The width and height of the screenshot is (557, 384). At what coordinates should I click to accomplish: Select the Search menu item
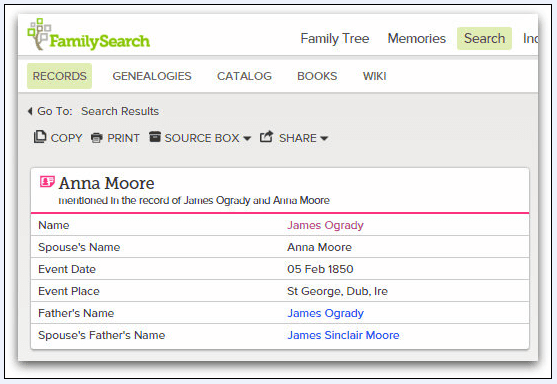[484, 38]
